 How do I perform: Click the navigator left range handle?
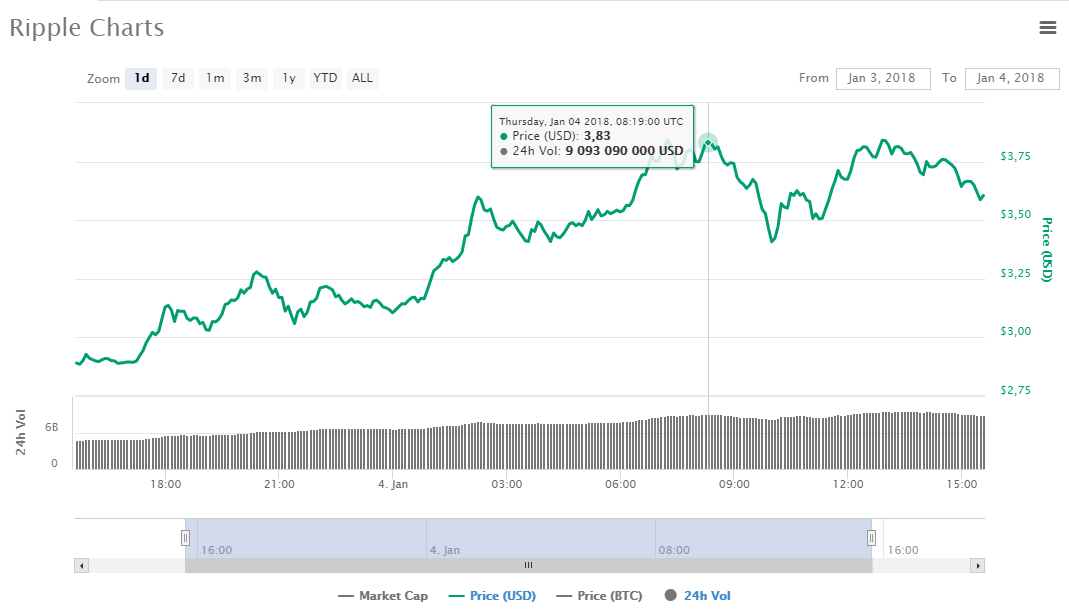click(x=185, y=538)
